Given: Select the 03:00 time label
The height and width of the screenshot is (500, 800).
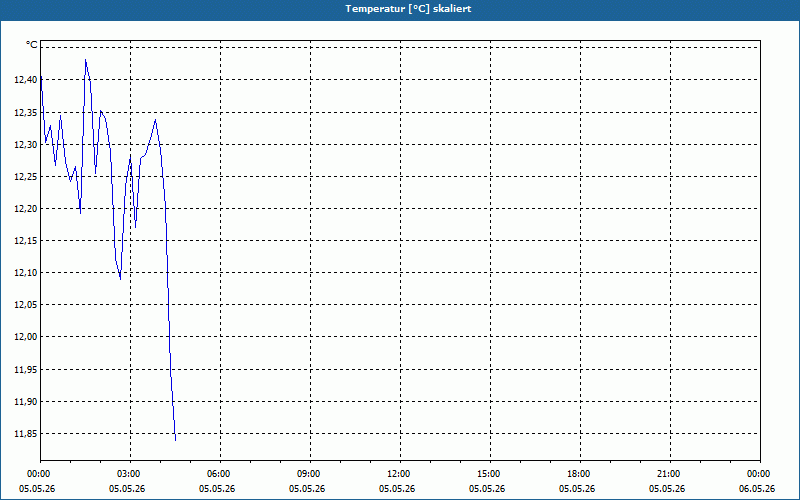Looking at the screenshot, I should point(127,474).
